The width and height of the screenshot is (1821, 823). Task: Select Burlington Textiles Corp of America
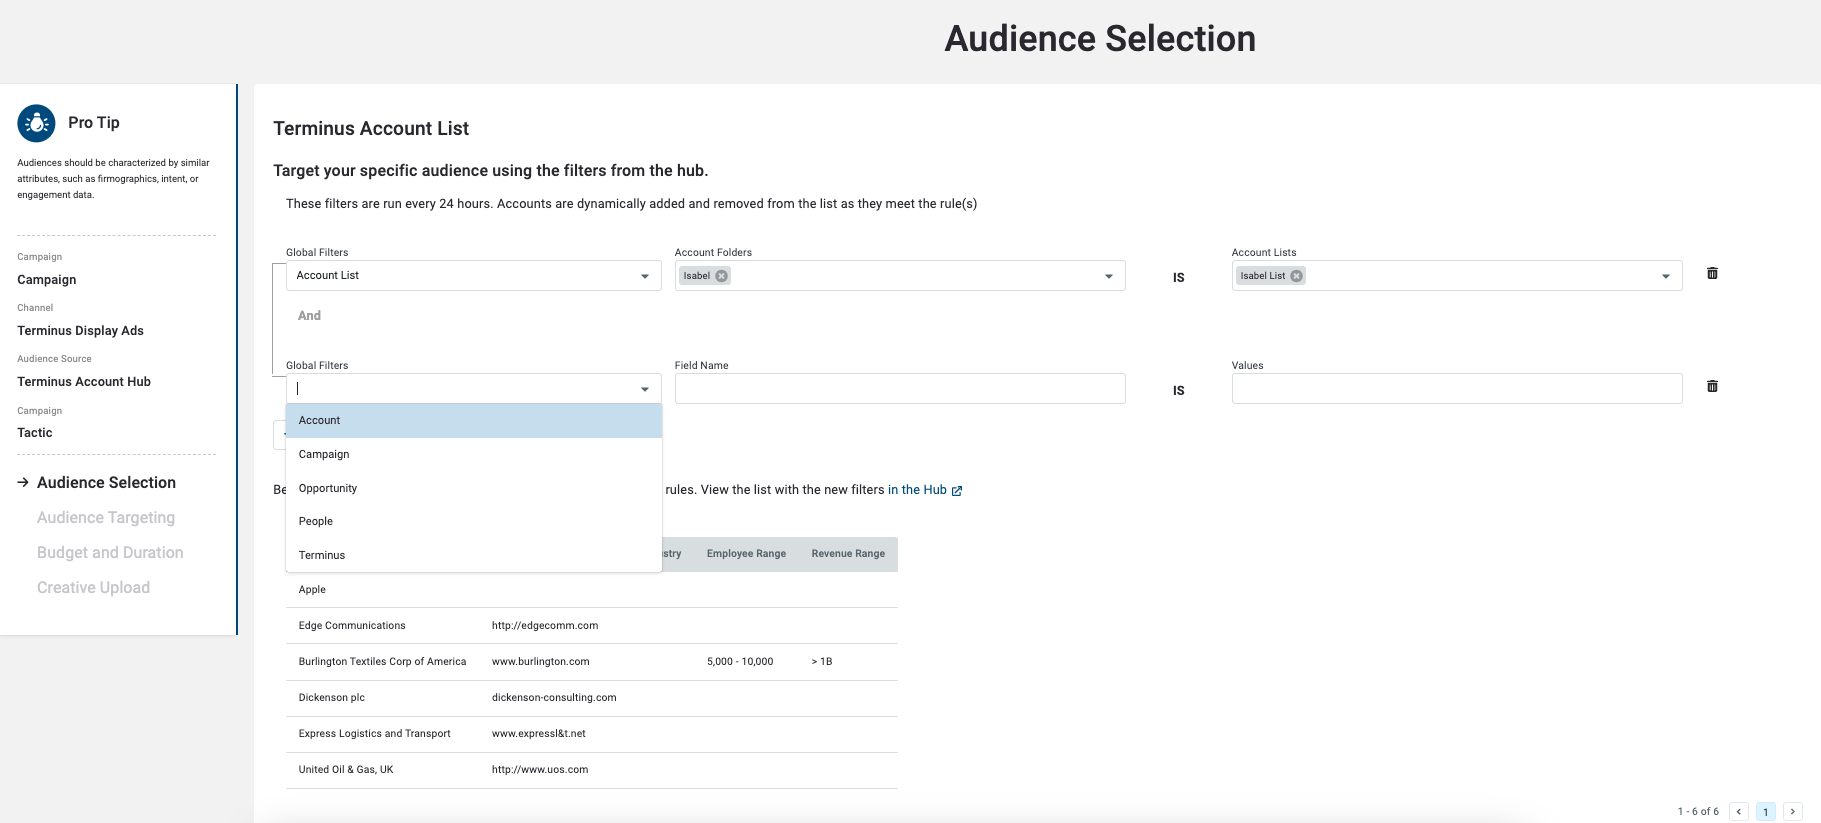[382, 662]
